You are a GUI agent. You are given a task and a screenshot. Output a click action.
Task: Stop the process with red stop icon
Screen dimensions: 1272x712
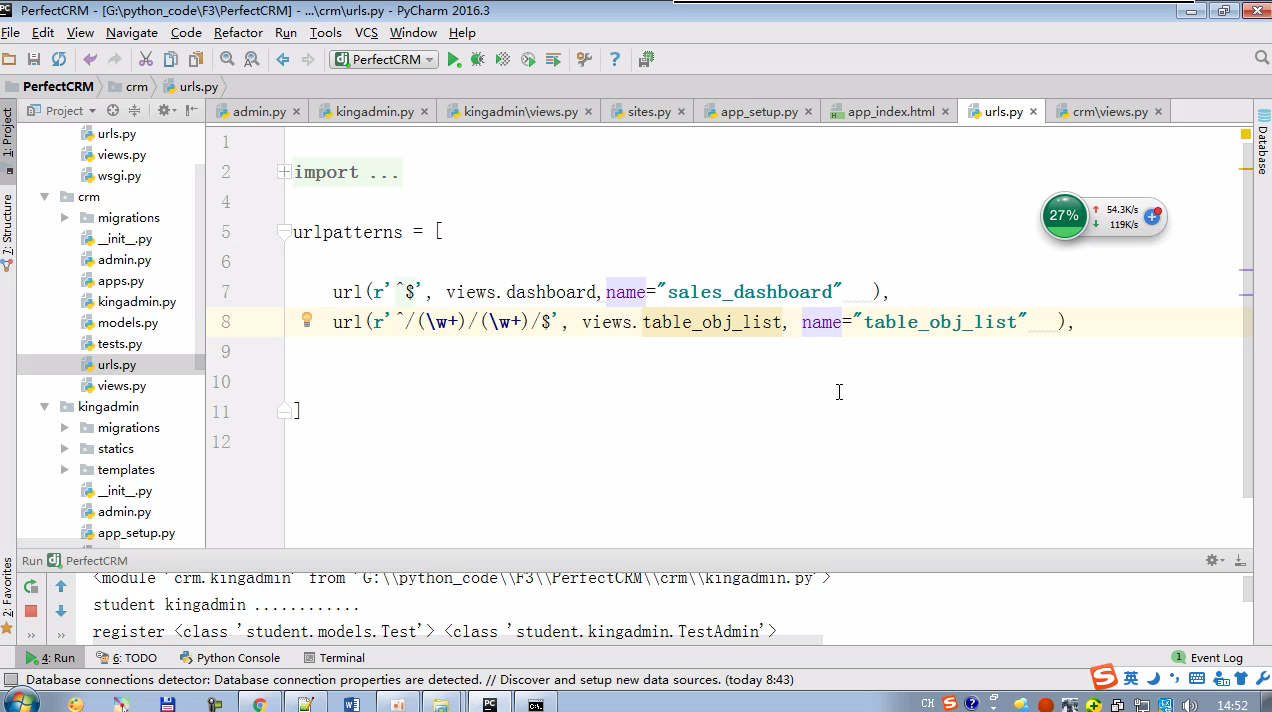coord(31,611)
